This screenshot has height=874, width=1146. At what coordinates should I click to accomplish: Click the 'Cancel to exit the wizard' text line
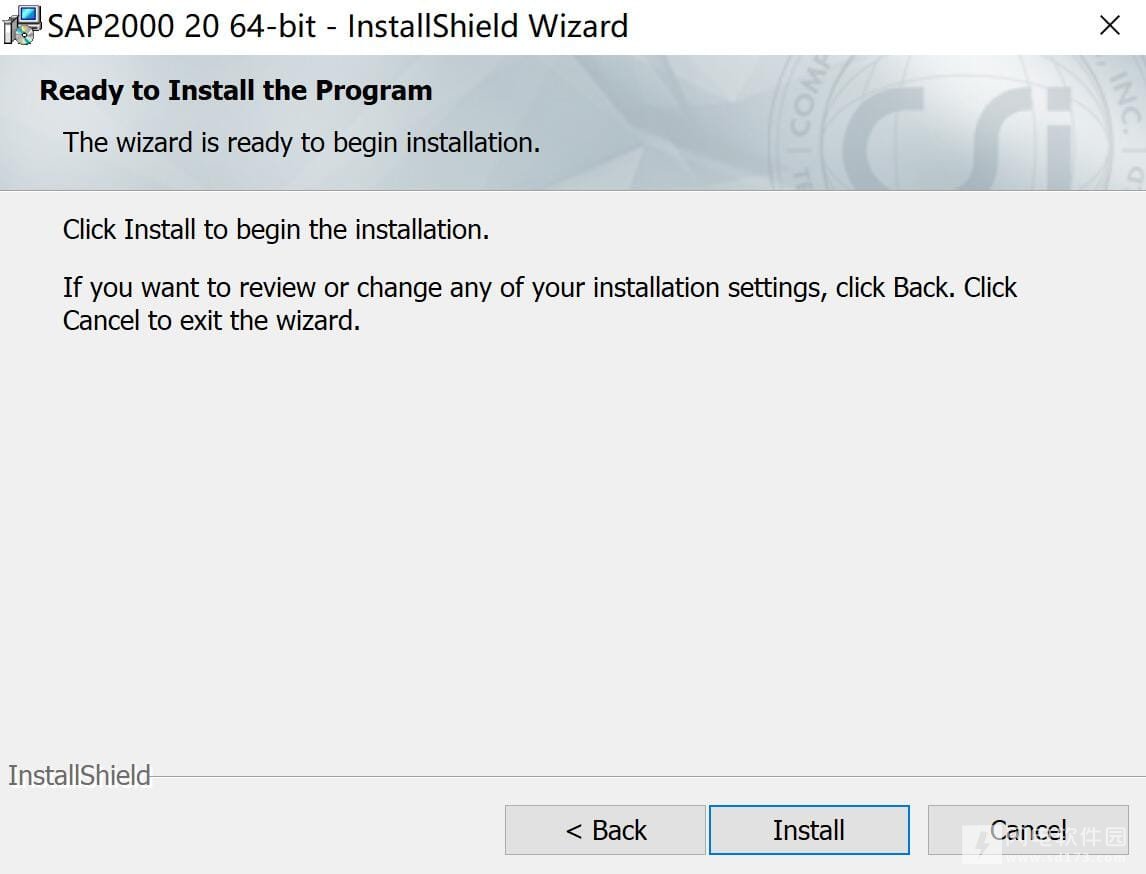coord(211,321)
